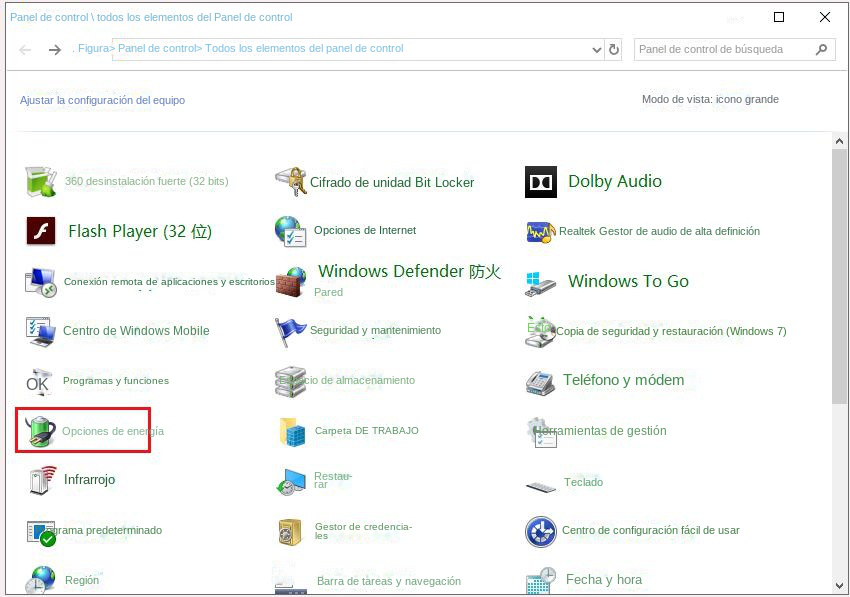Open the Windows To Go link

click(628, 281)
